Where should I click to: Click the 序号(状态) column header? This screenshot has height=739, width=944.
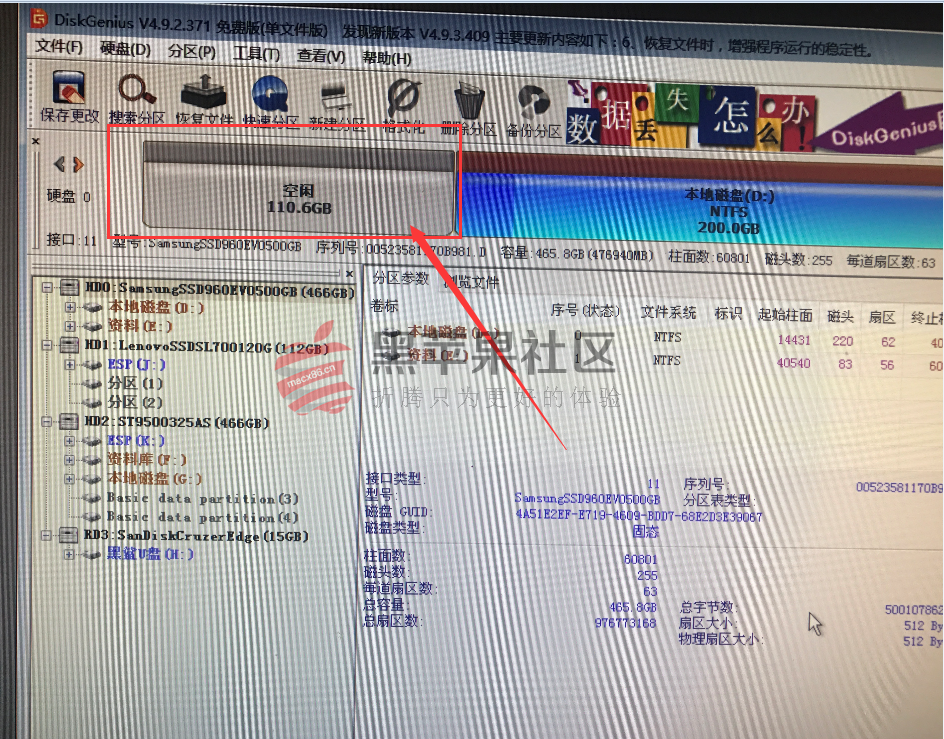click(585, 311)
